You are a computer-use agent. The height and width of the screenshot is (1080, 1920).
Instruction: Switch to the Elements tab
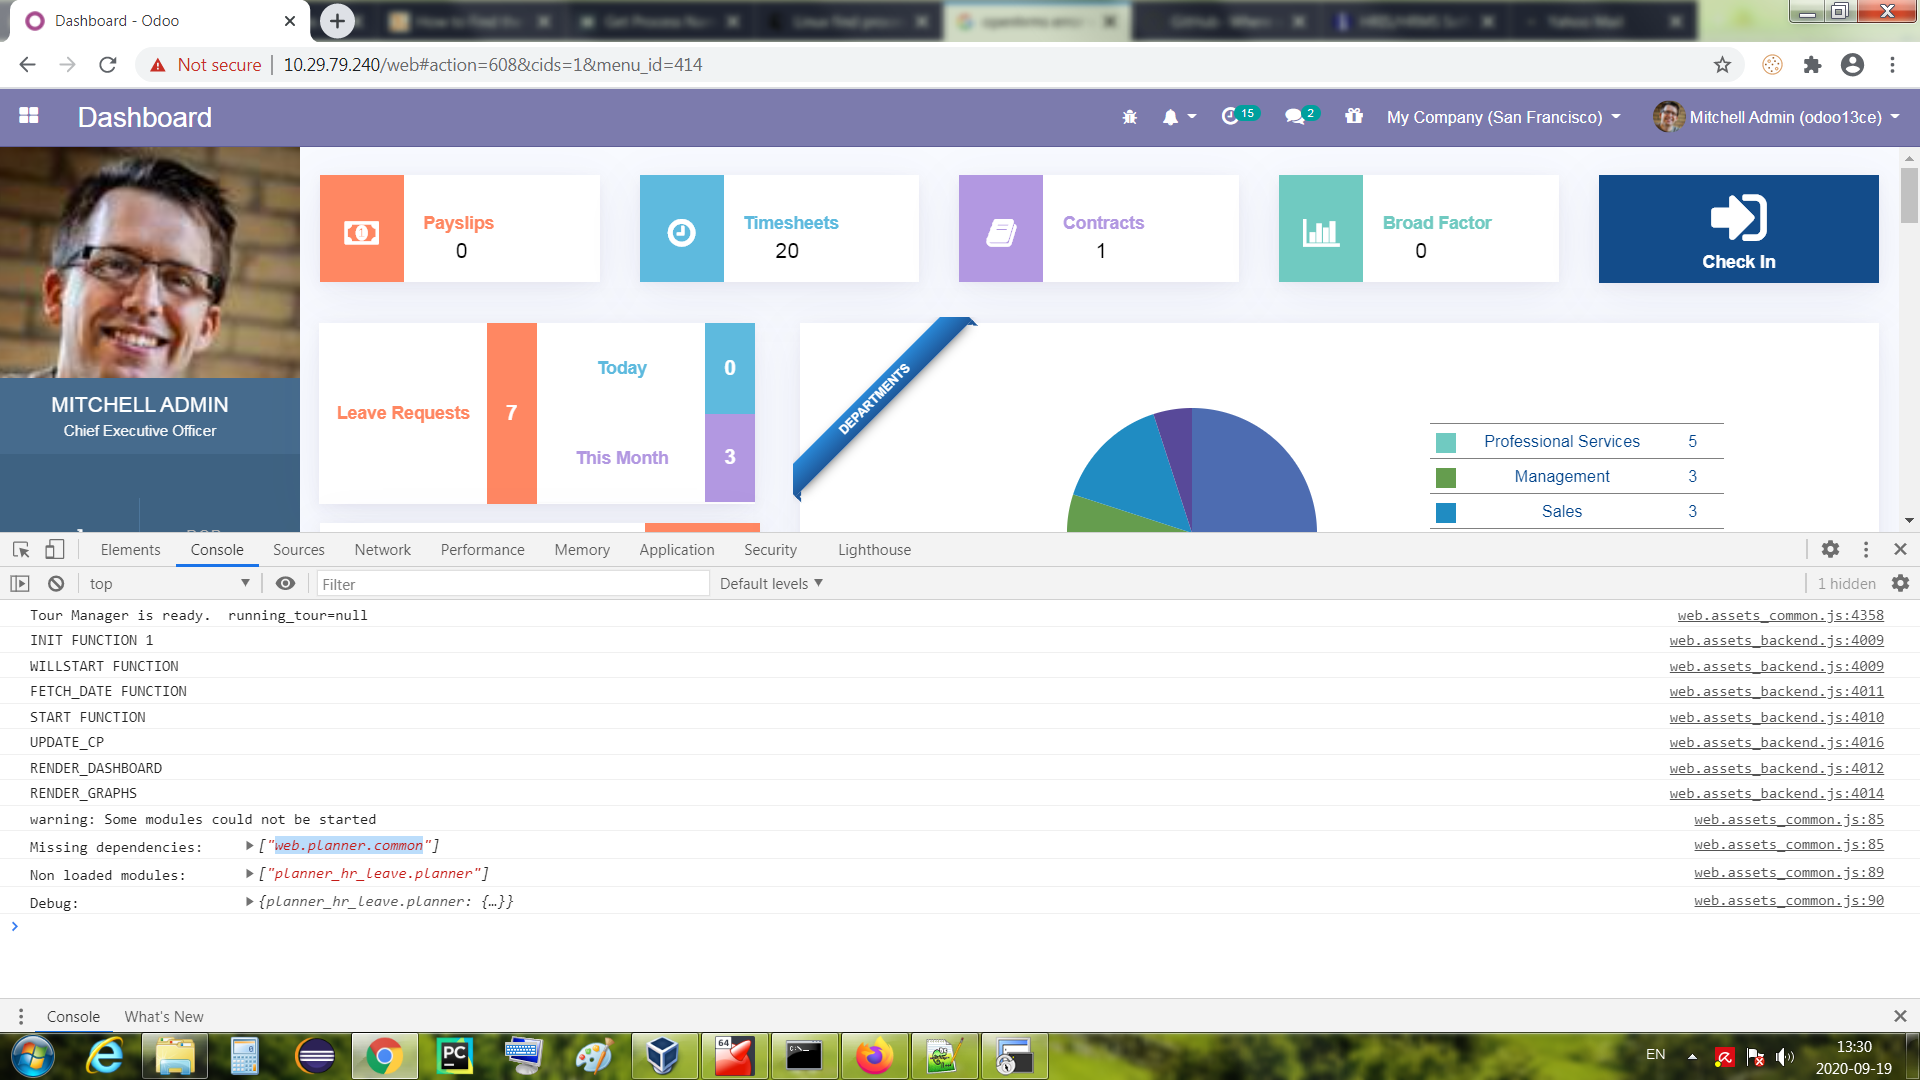coord(130,550)
